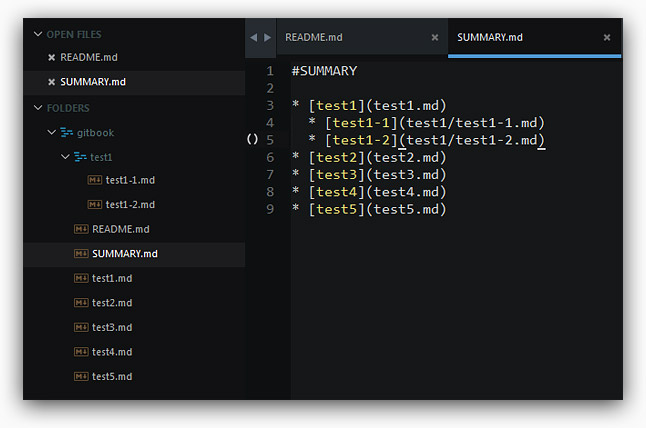Click the test1 folder icon
Screen dimensions: 646x428
pos(80,157)
